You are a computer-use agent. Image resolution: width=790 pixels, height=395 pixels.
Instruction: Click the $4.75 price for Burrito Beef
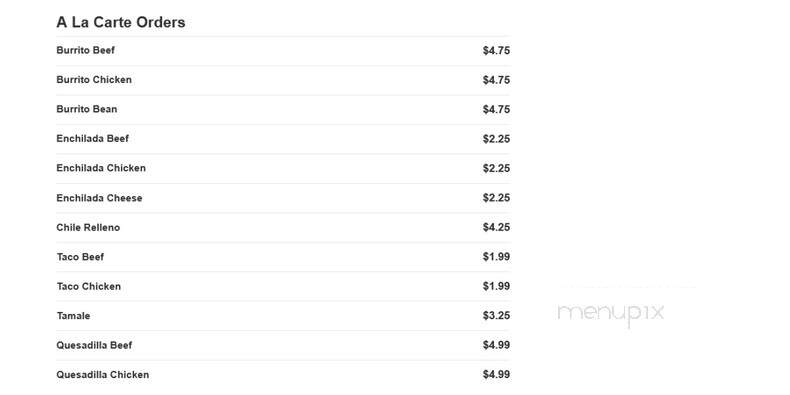[x=496, y=50]
